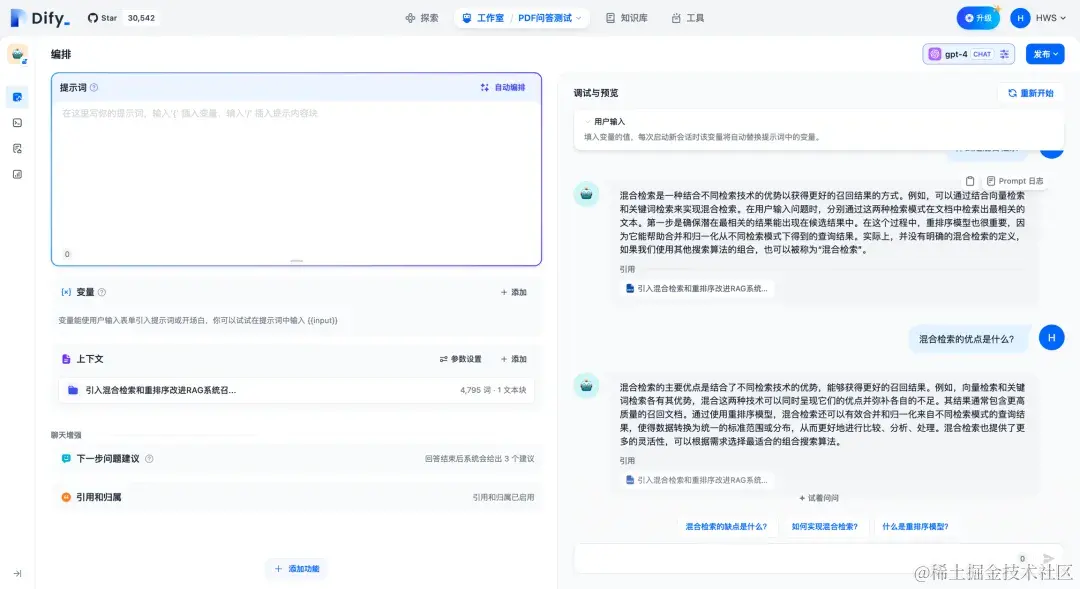This screenshot has width=1080, height=589.
Task: Click the Dify logo
Action: [x=40, y=18]
